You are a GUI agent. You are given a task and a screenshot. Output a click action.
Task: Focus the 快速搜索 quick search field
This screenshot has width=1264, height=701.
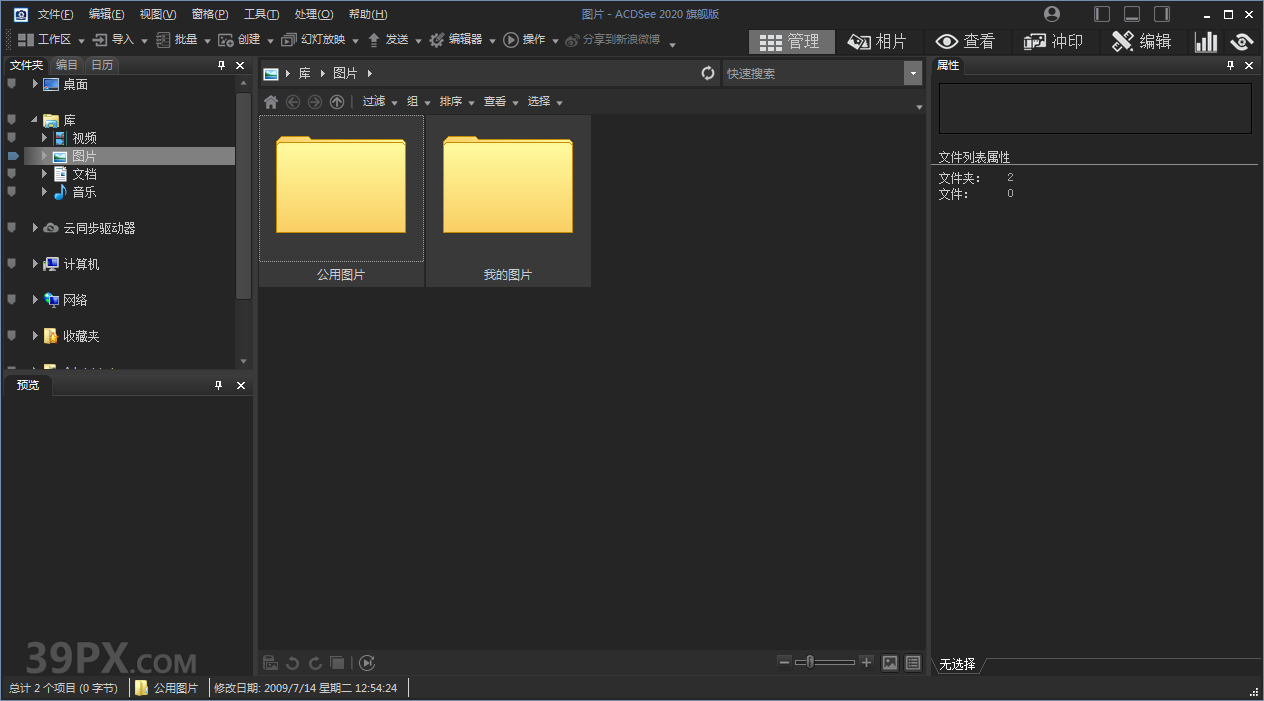click(x=813, y=73)
